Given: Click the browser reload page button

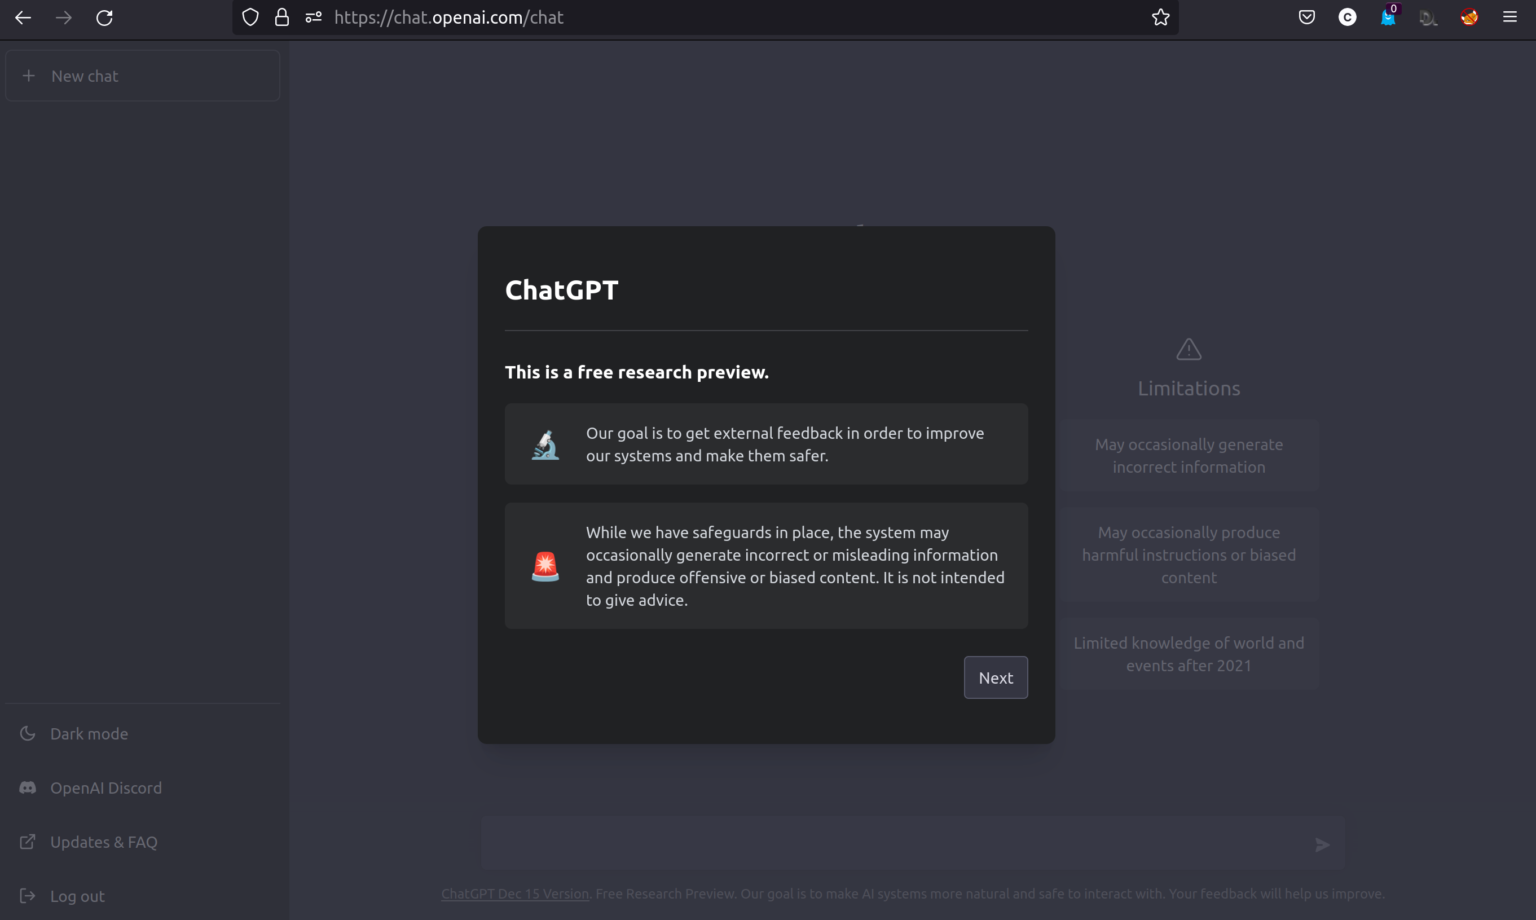Looking at the screenshot, I should pyautogui.click(x=104, y=17).
